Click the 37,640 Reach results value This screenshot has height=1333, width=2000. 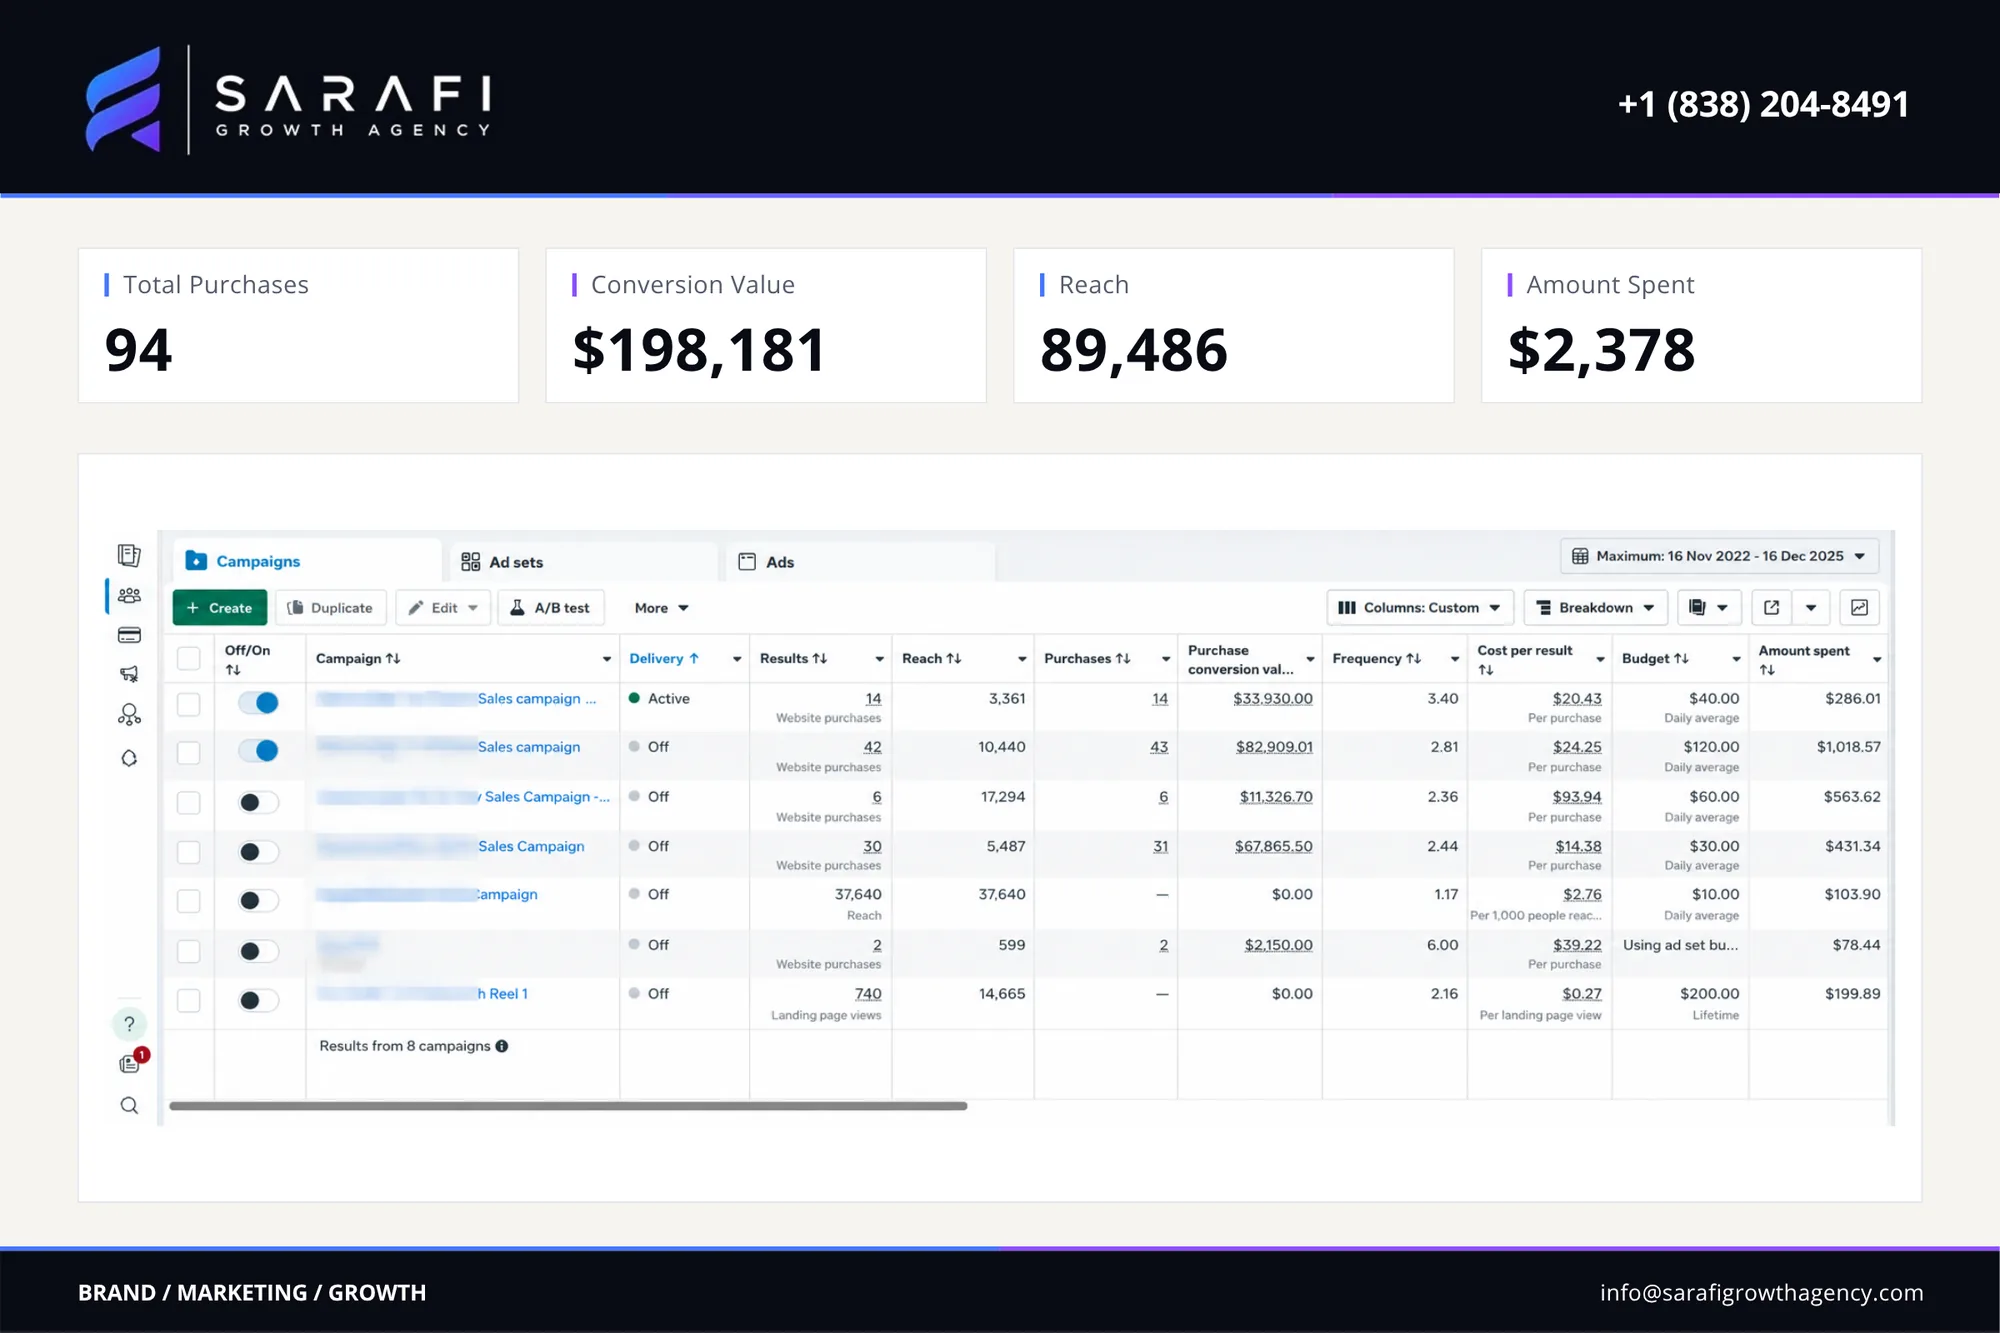coord(858,894)
